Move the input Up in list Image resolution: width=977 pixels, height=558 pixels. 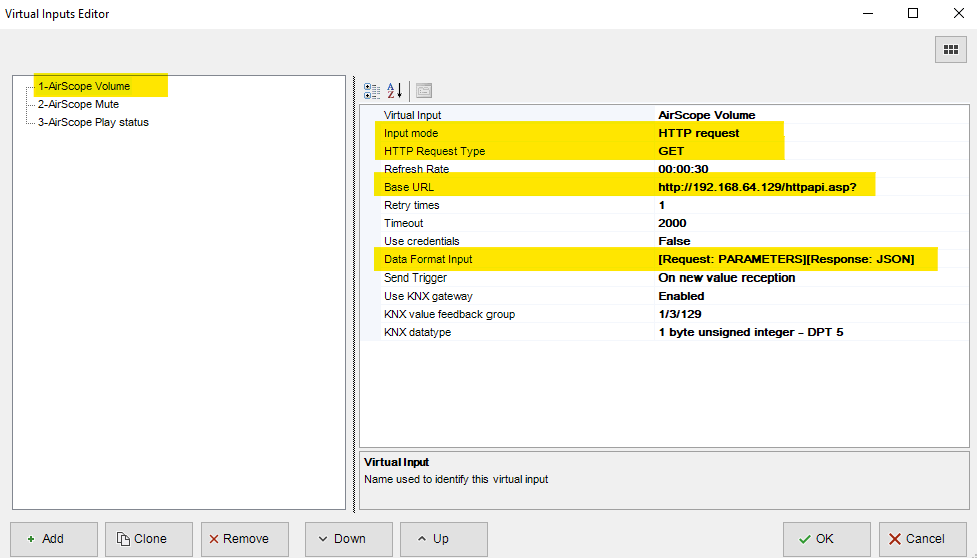434,538
